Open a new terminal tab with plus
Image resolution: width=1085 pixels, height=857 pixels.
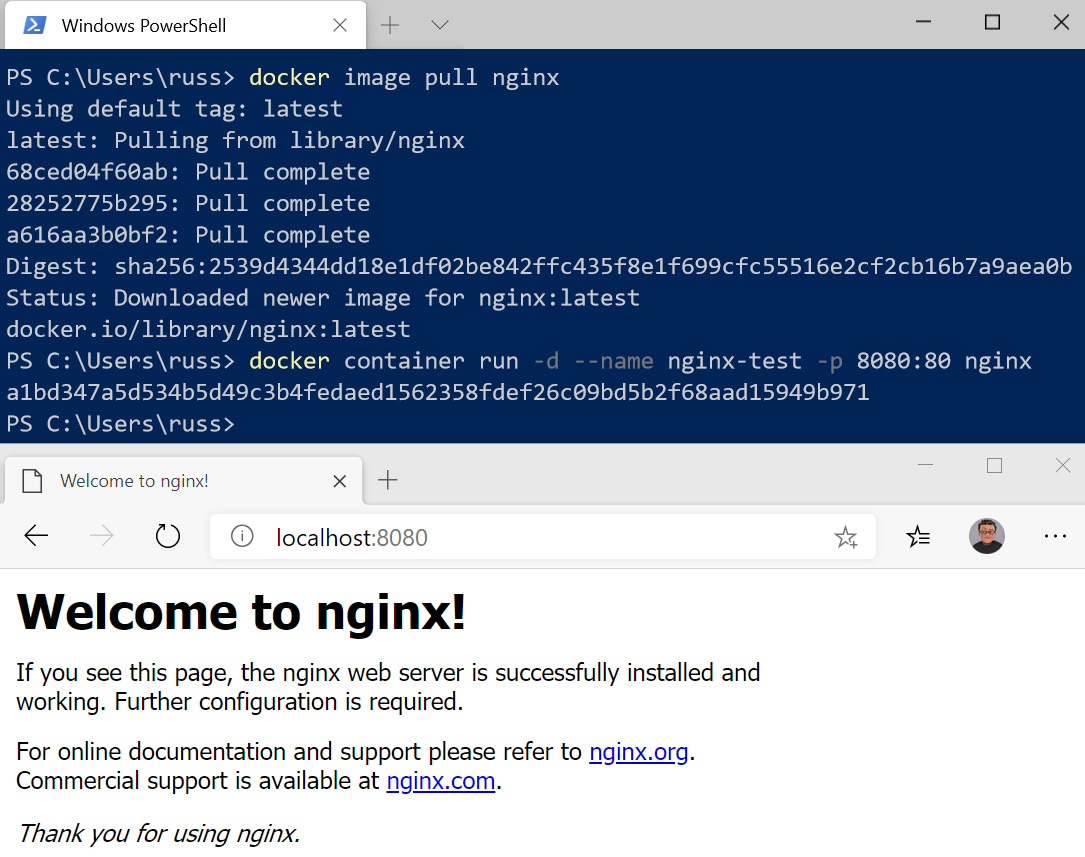pos(390,26)
